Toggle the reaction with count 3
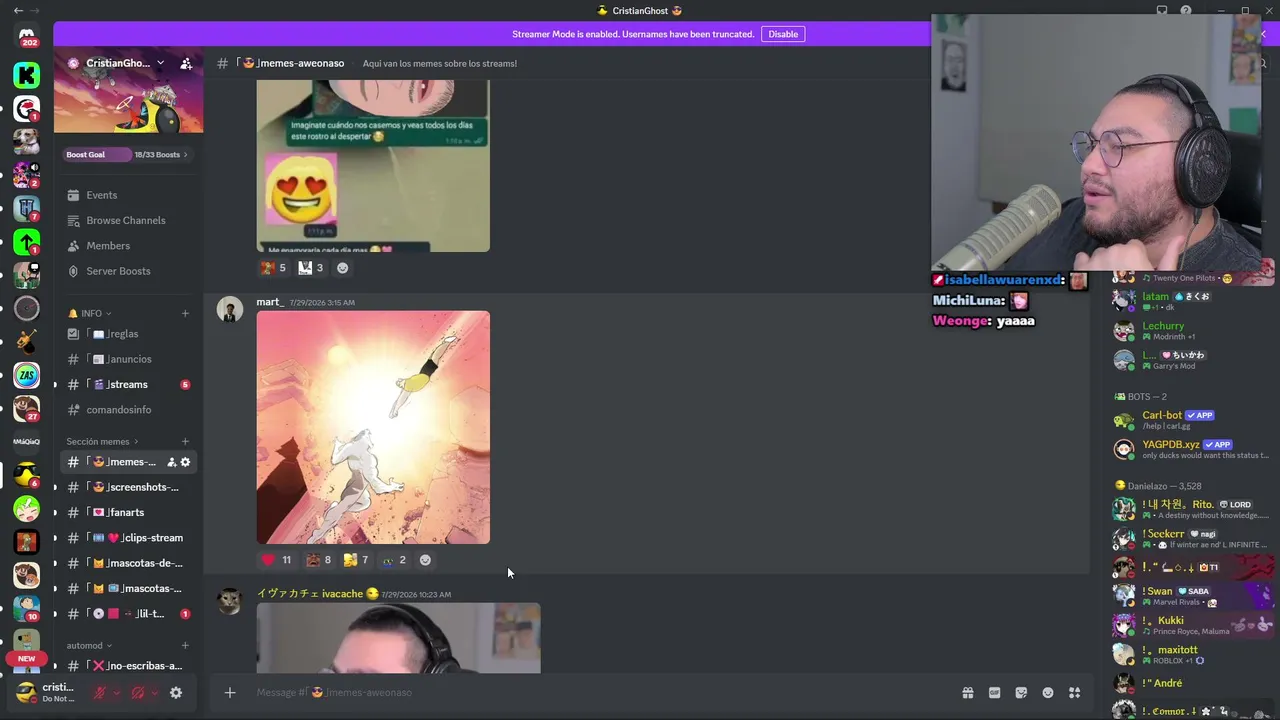The height and width of the screenshot is (720, 1280). tap(312, 268)
